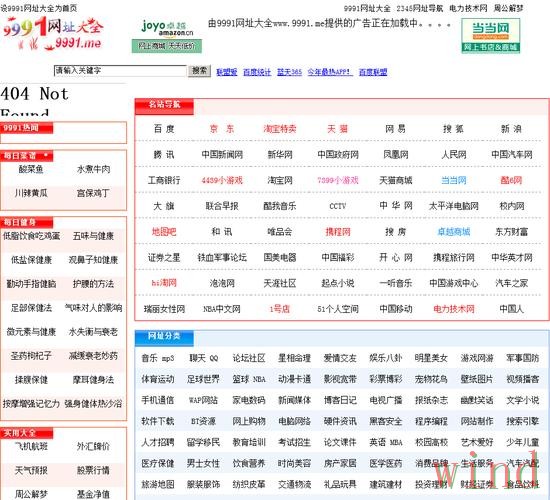
Task: Open CCTV link
Action: point(337,206)
